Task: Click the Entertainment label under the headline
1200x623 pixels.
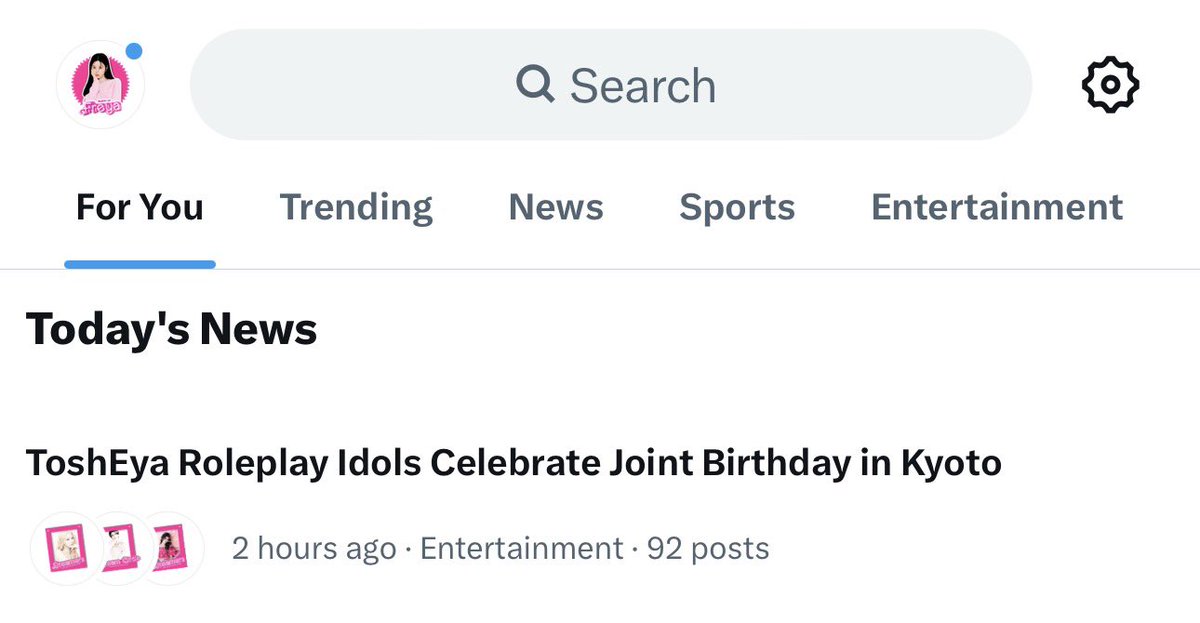Action: click(521, 549)
